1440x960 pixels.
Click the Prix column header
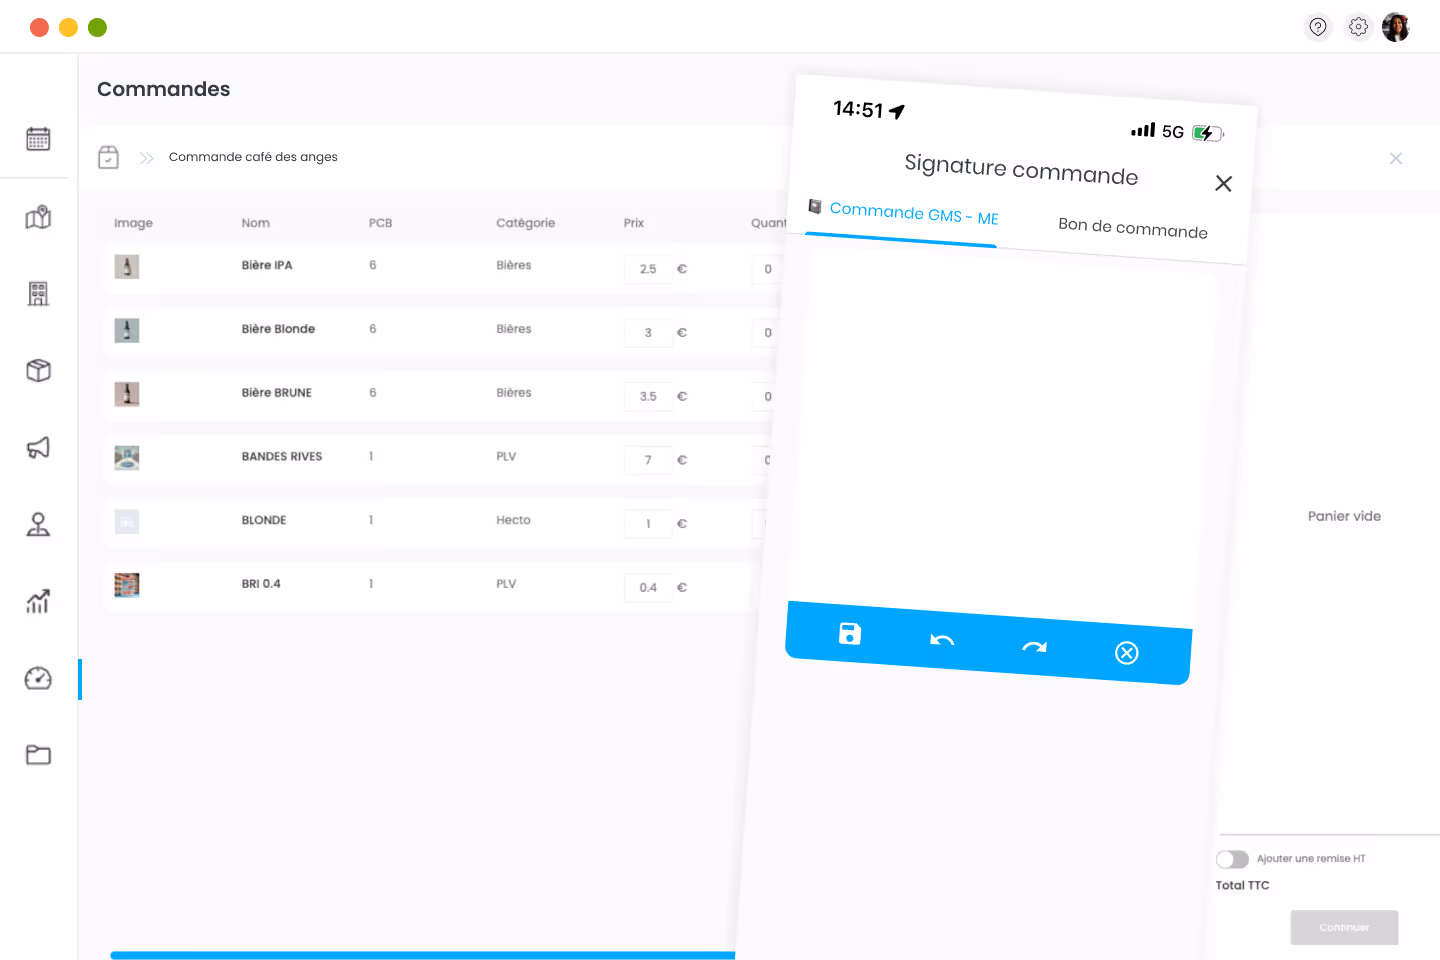pos(634,223)
